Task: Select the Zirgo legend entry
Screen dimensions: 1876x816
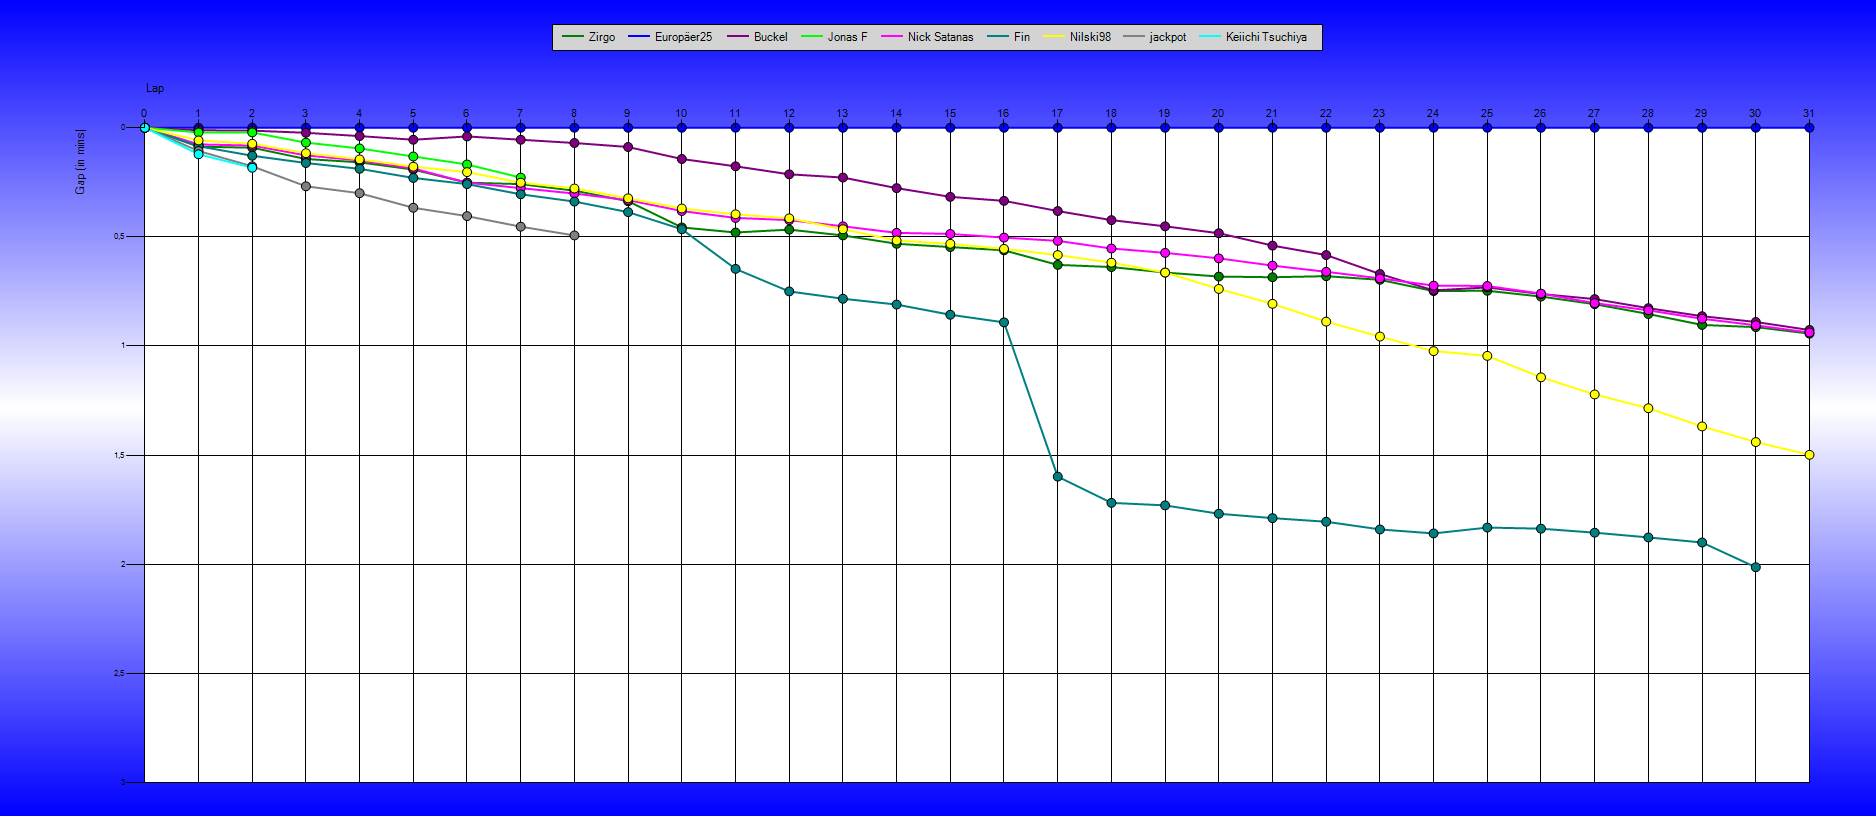Action: coord(589,37)
